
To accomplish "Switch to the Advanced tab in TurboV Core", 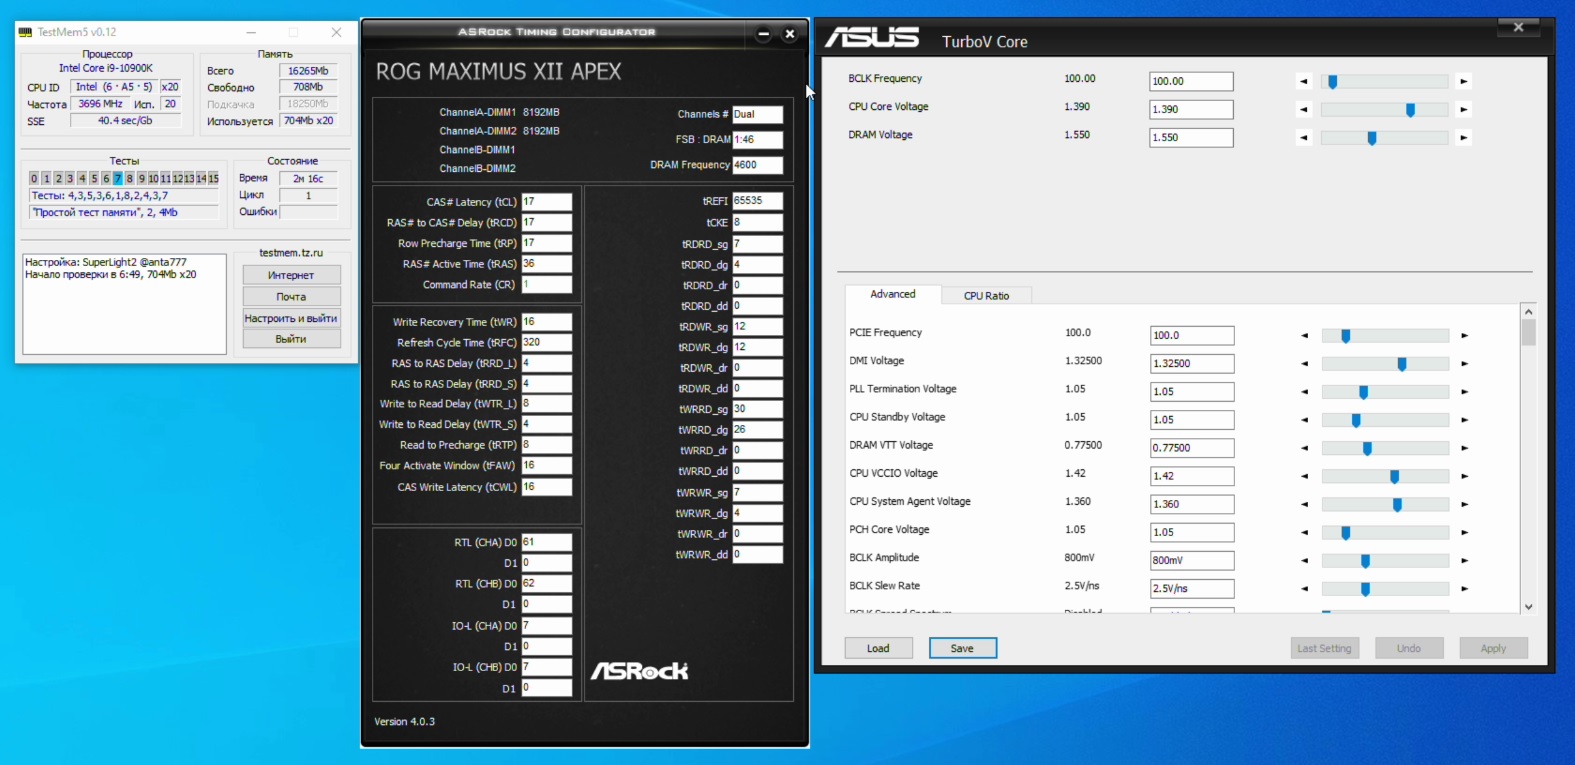I will coord(893,294).
